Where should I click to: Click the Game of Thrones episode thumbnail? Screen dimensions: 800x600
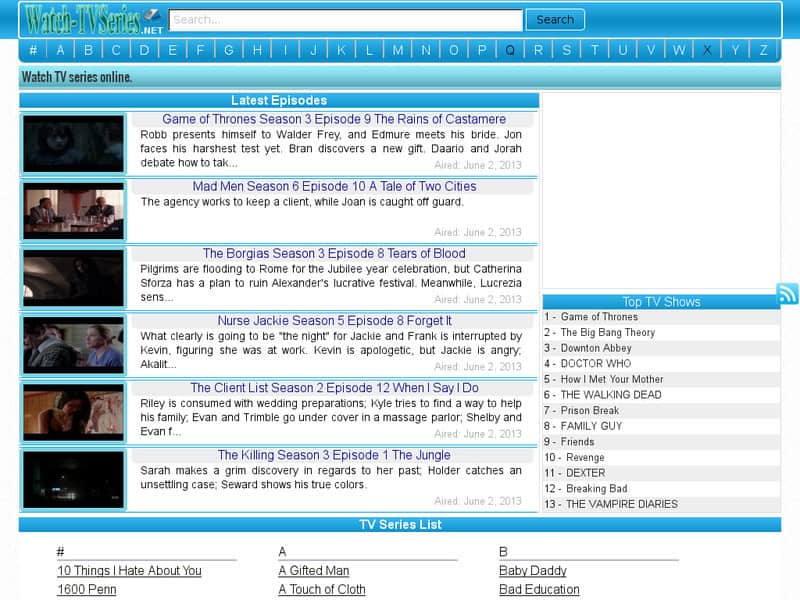(73, 144)
